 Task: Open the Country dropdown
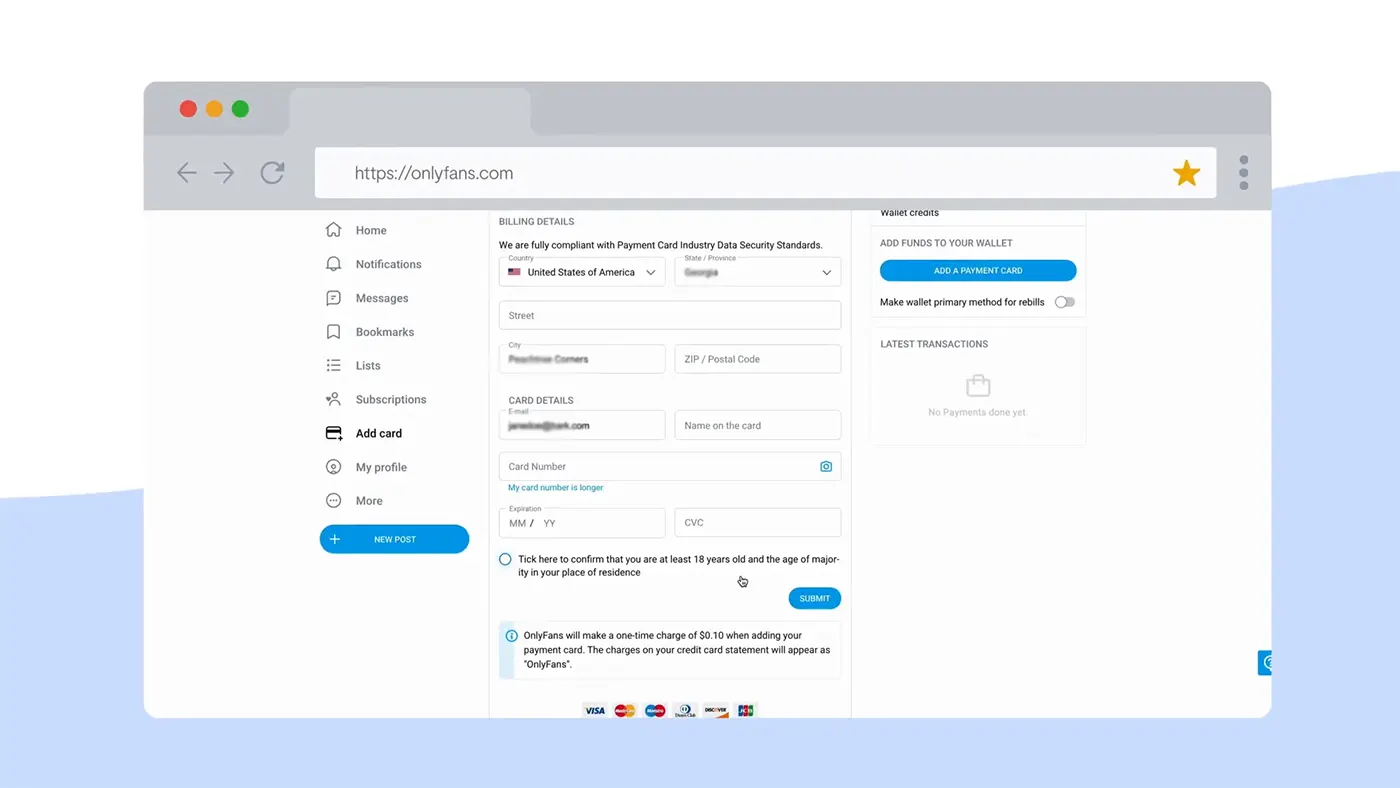click(x=582, y=272)
